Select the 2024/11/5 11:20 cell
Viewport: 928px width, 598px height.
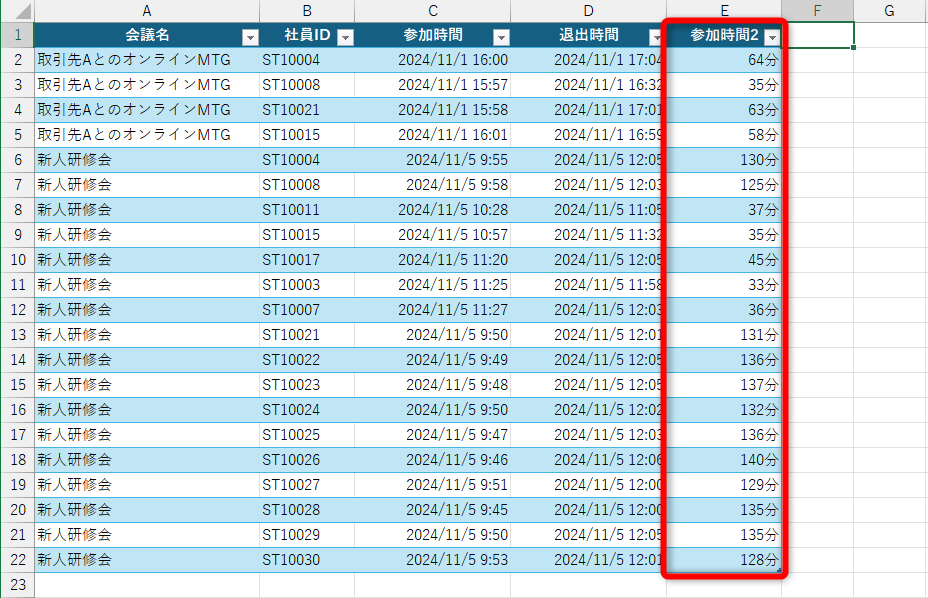(x=433, y=260)
